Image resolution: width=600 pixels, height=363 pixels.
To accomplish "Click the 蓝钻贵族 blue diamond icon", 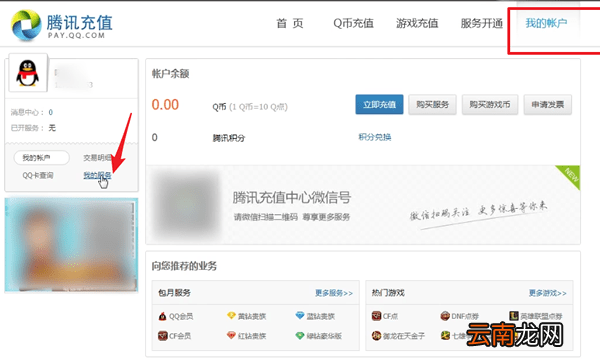I will click(300, 316).
